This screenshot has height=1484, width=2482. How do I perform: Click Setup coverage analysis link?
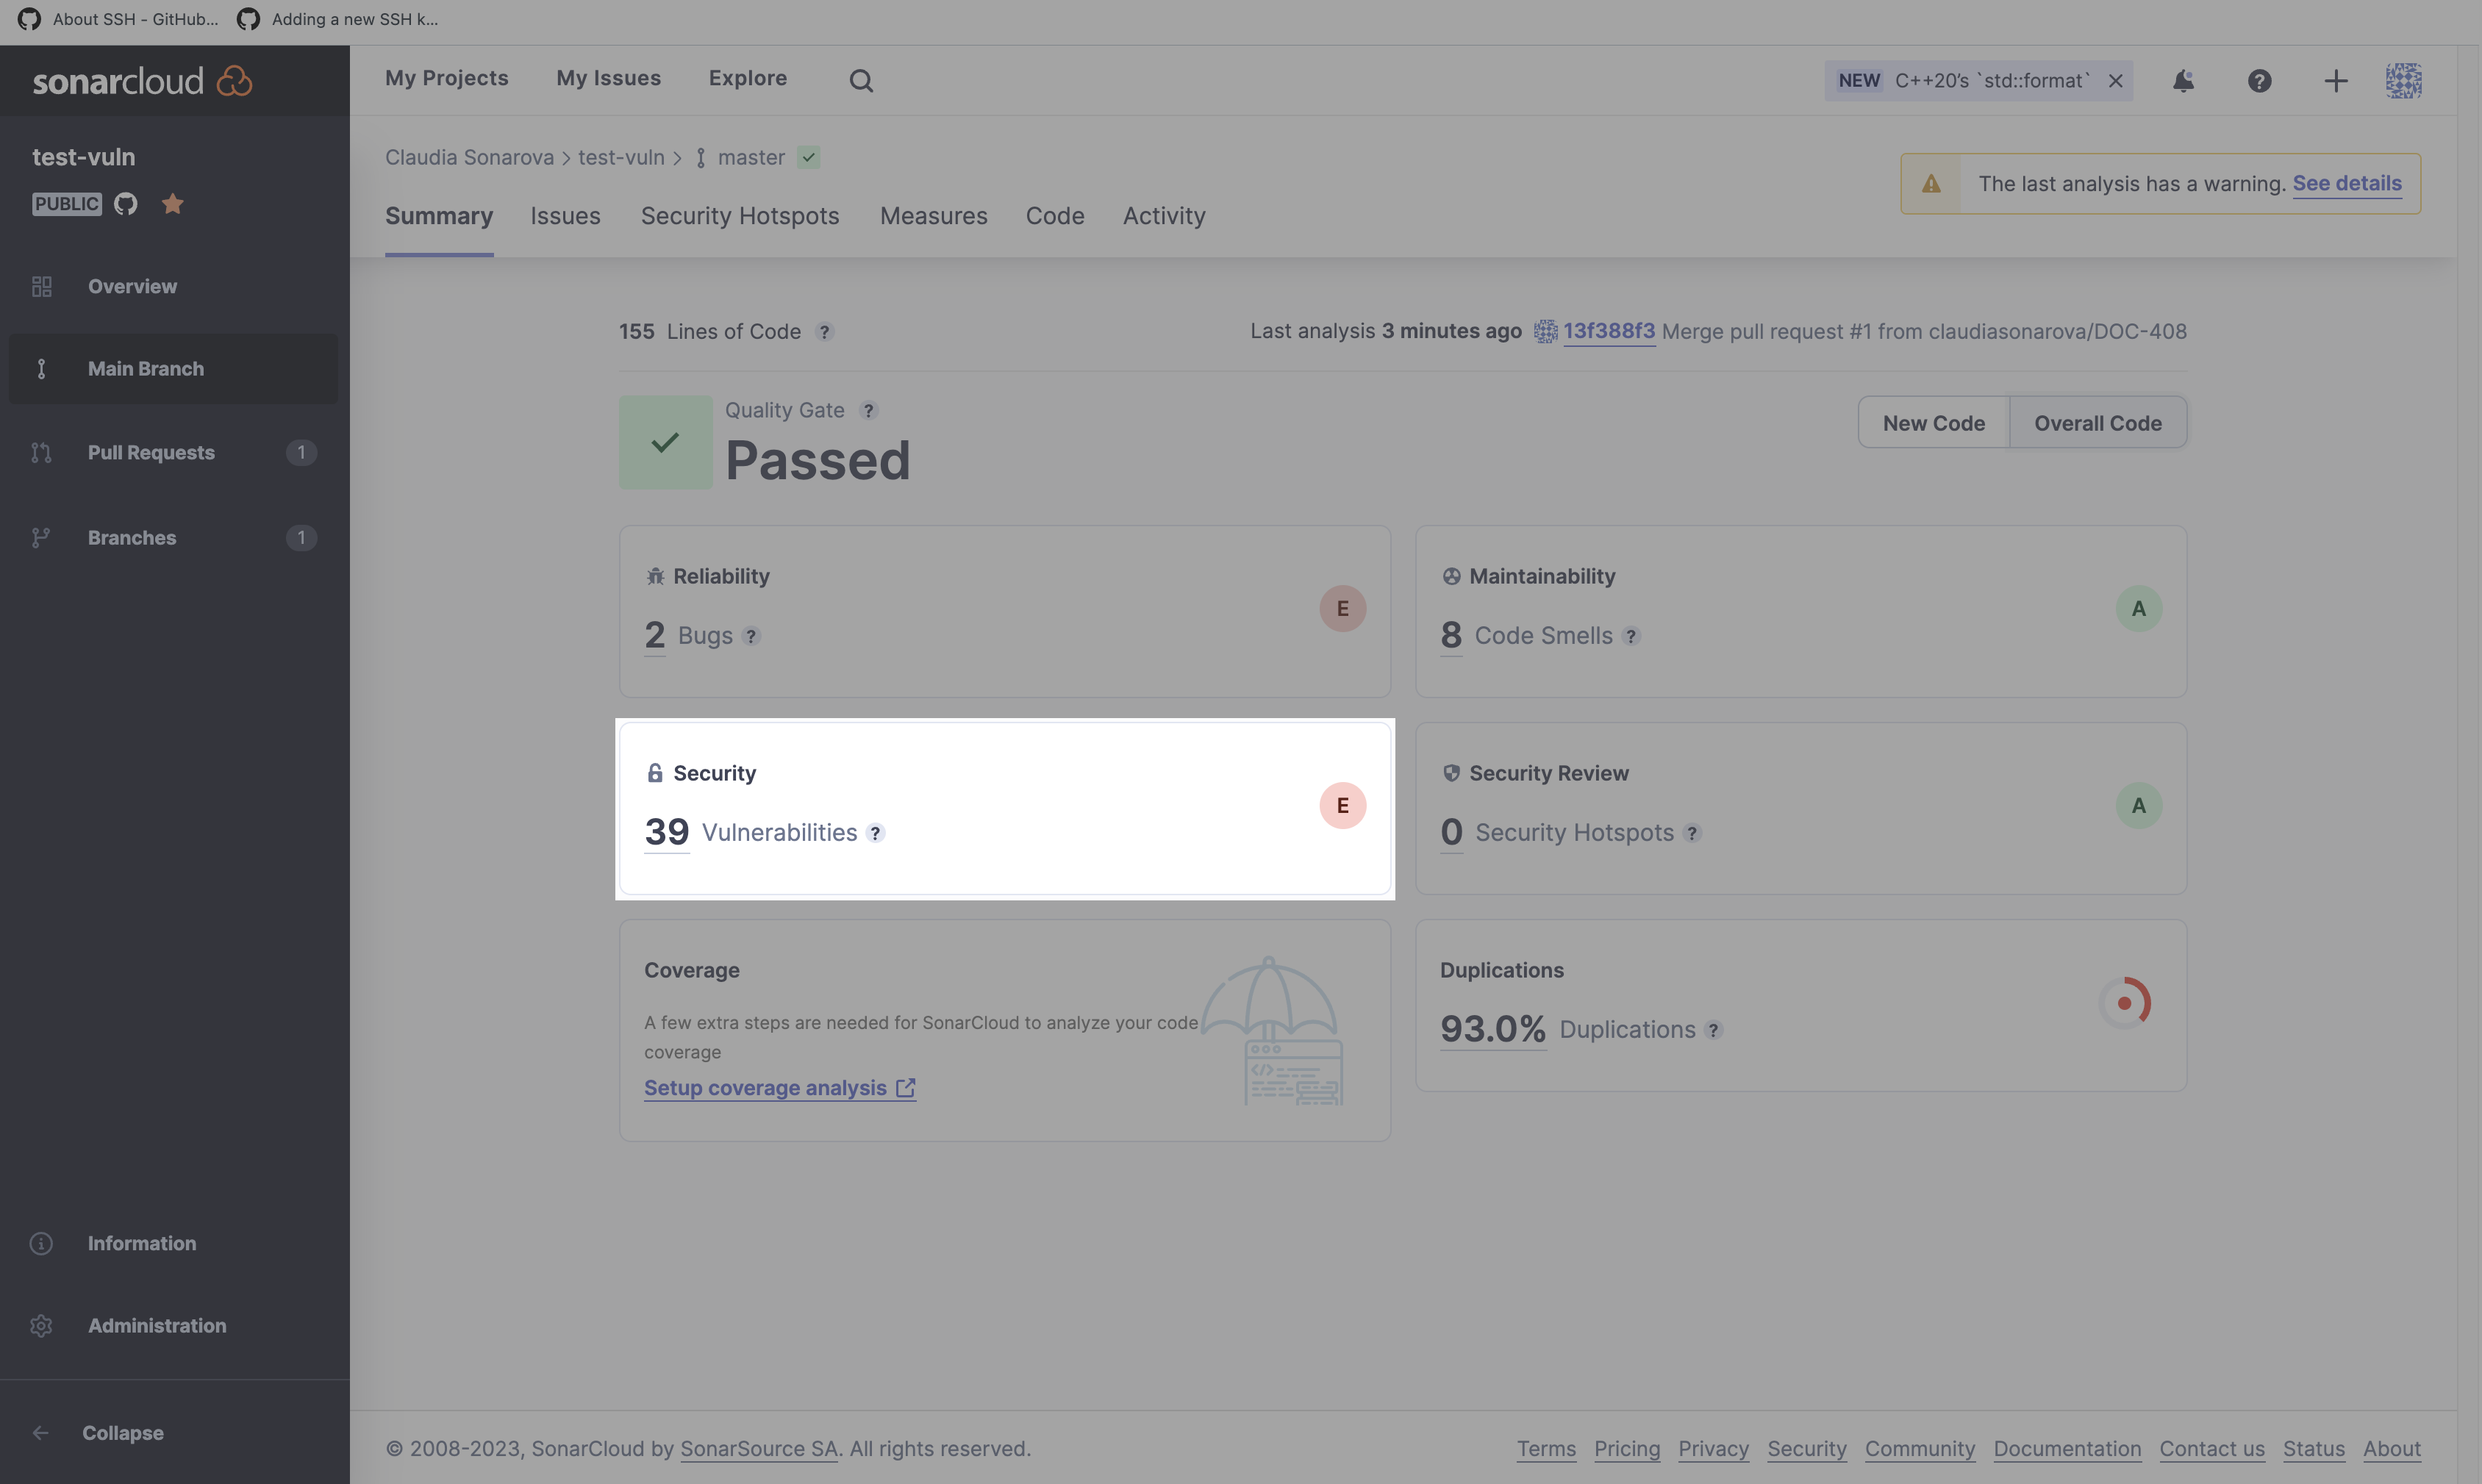tap(767, 1086)
